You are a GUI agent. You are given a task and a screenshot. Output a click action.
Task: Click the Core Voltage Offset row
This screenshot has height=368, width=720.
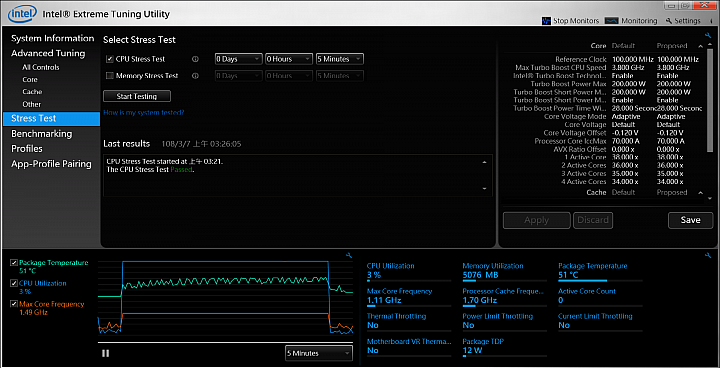click(603, 133)
